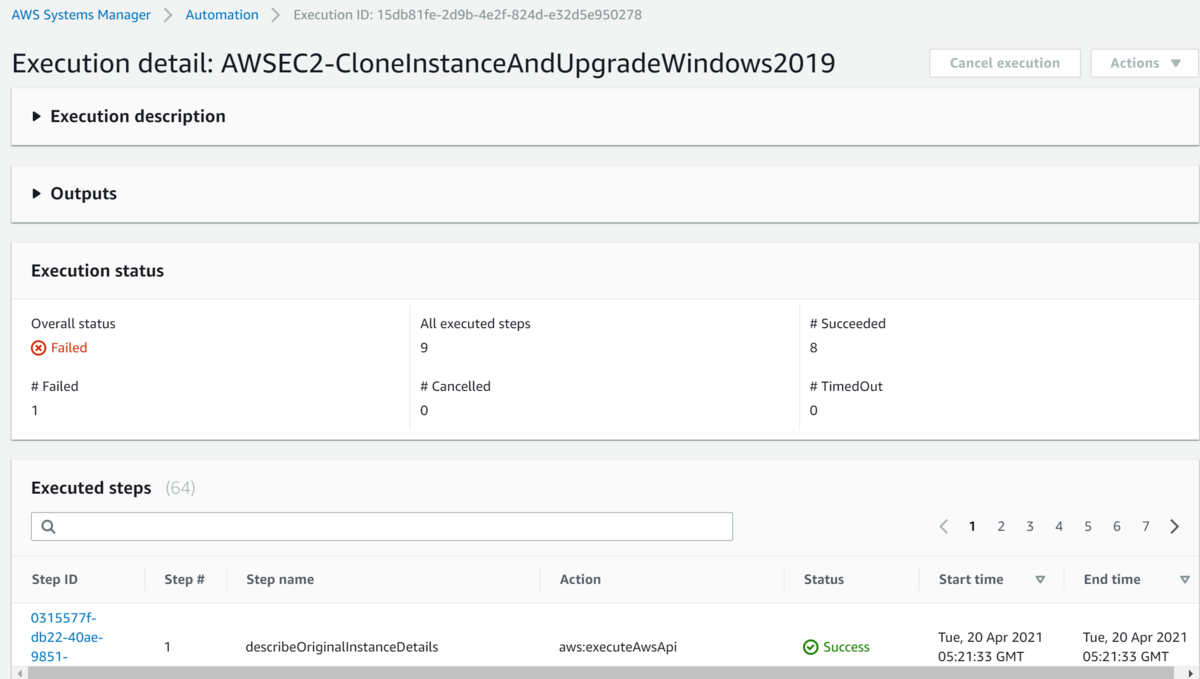1200x679 pixels.
Task: Click the search magnifier icon
Action: 48,527
